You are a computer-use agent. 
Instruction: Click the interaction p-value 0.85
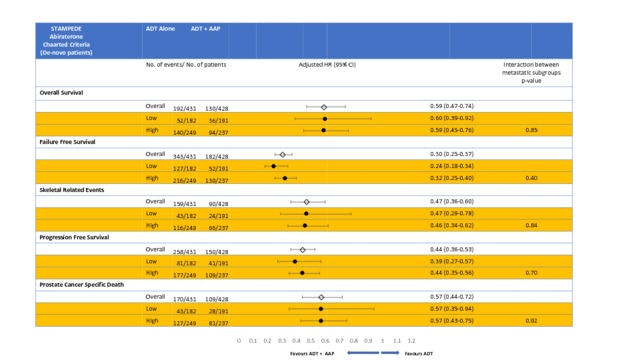coord(531,130)
